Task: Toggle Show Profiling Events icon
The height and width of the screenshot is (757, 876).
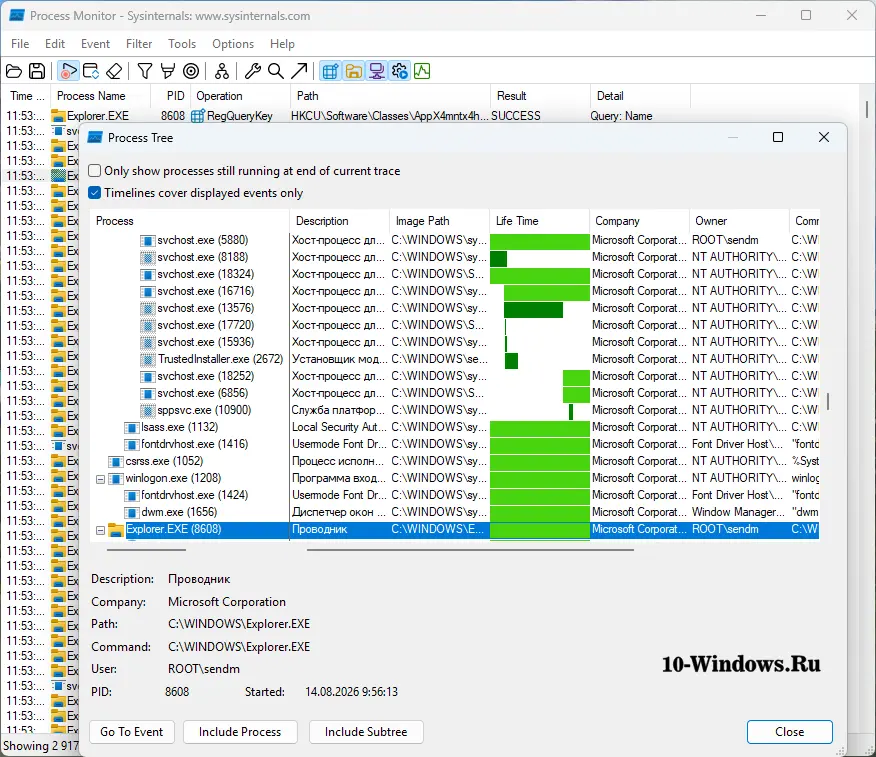Action: (x=422, y=71)
